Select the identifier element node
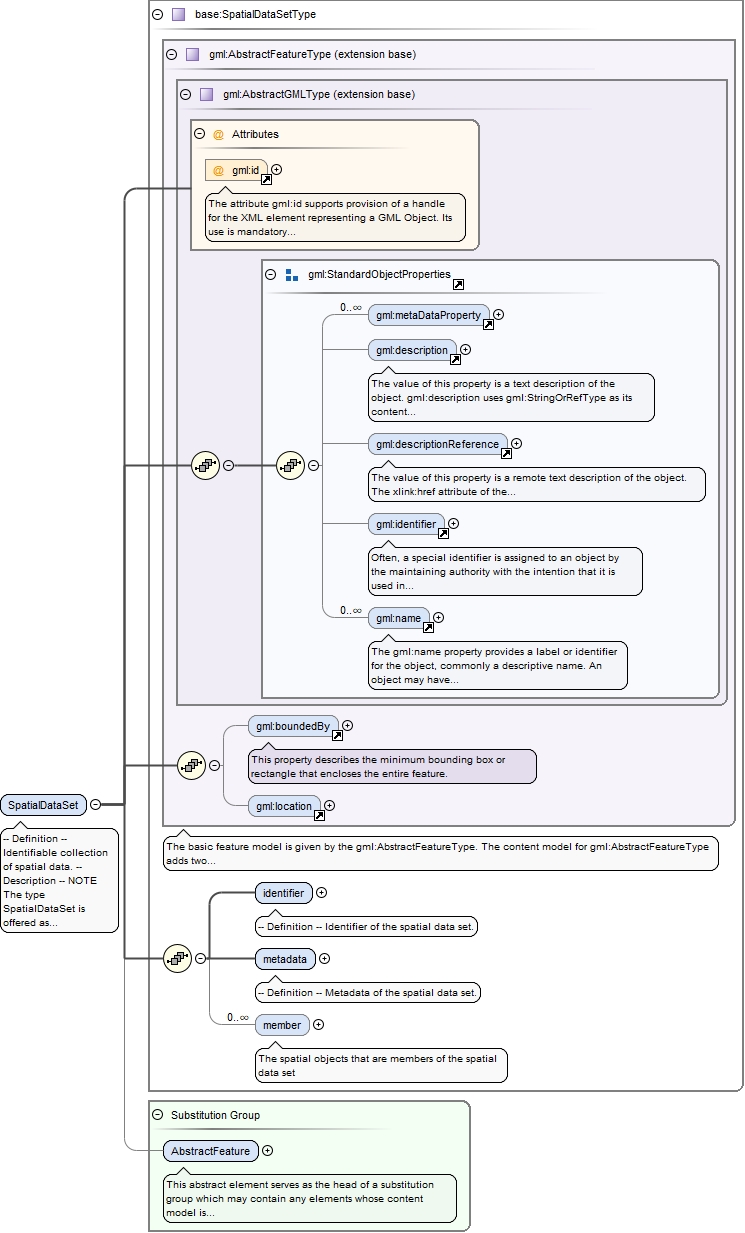745x1233 pixels. 284,893
